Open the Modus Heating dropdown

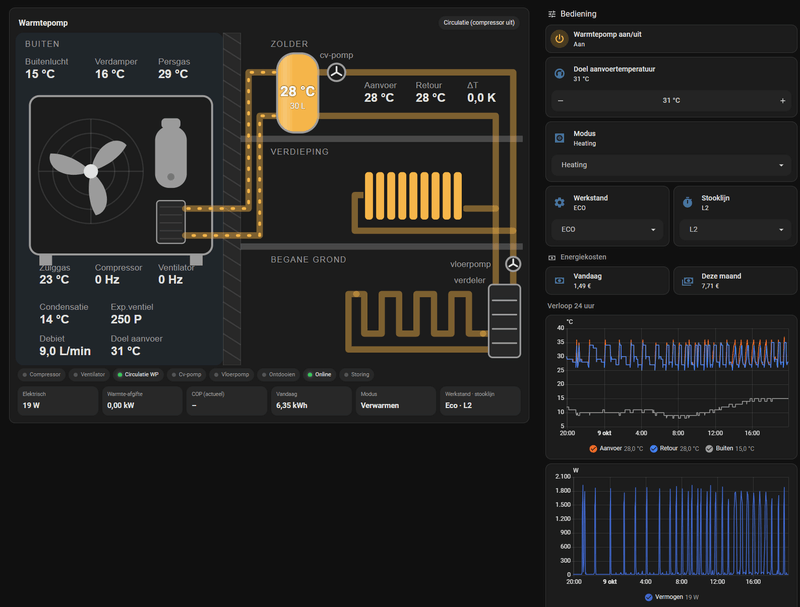[671, 165]
